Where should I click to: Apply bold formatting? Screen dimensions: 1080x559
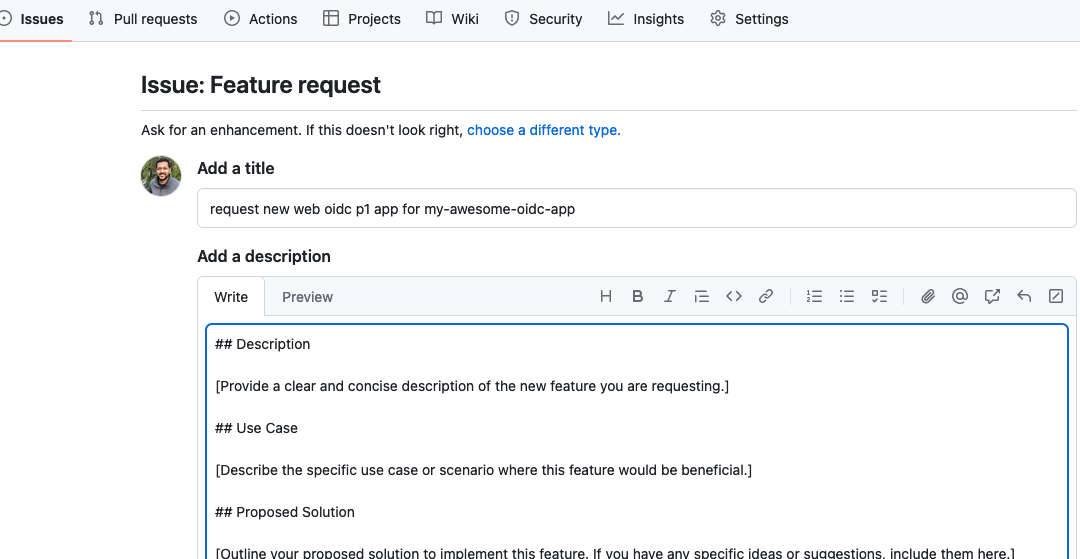point(638,297)
